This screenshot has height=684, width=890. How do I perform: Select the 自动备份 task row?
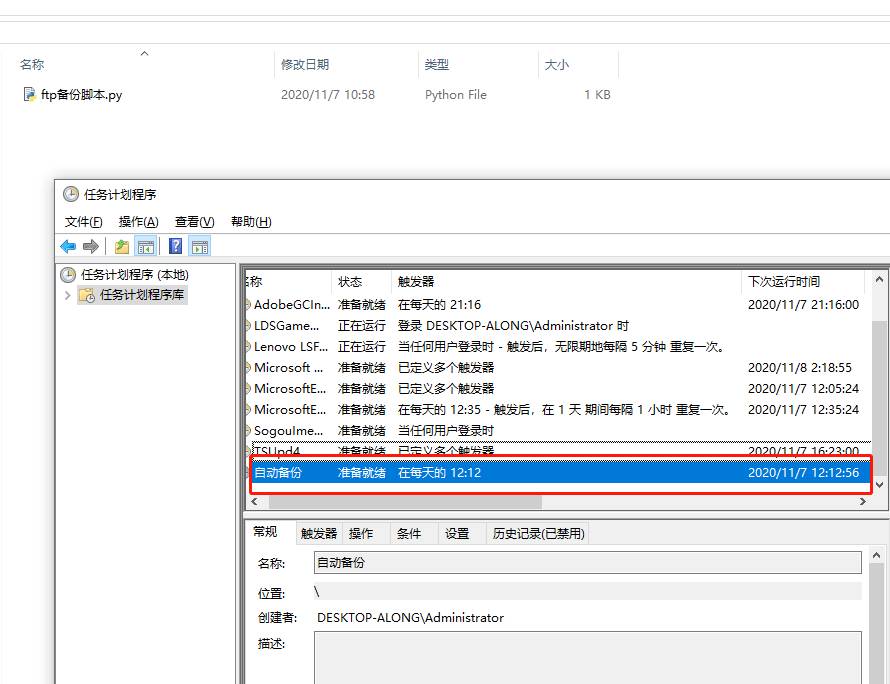561,472
